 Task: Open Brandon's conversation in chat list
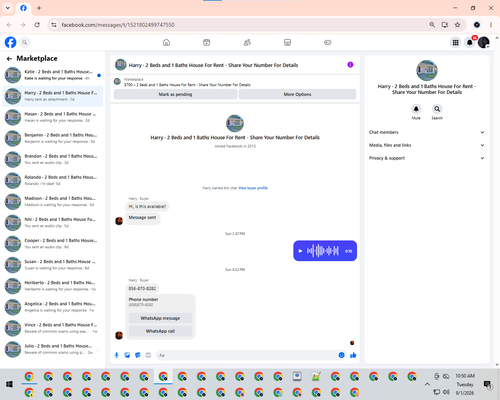[53, 159]
